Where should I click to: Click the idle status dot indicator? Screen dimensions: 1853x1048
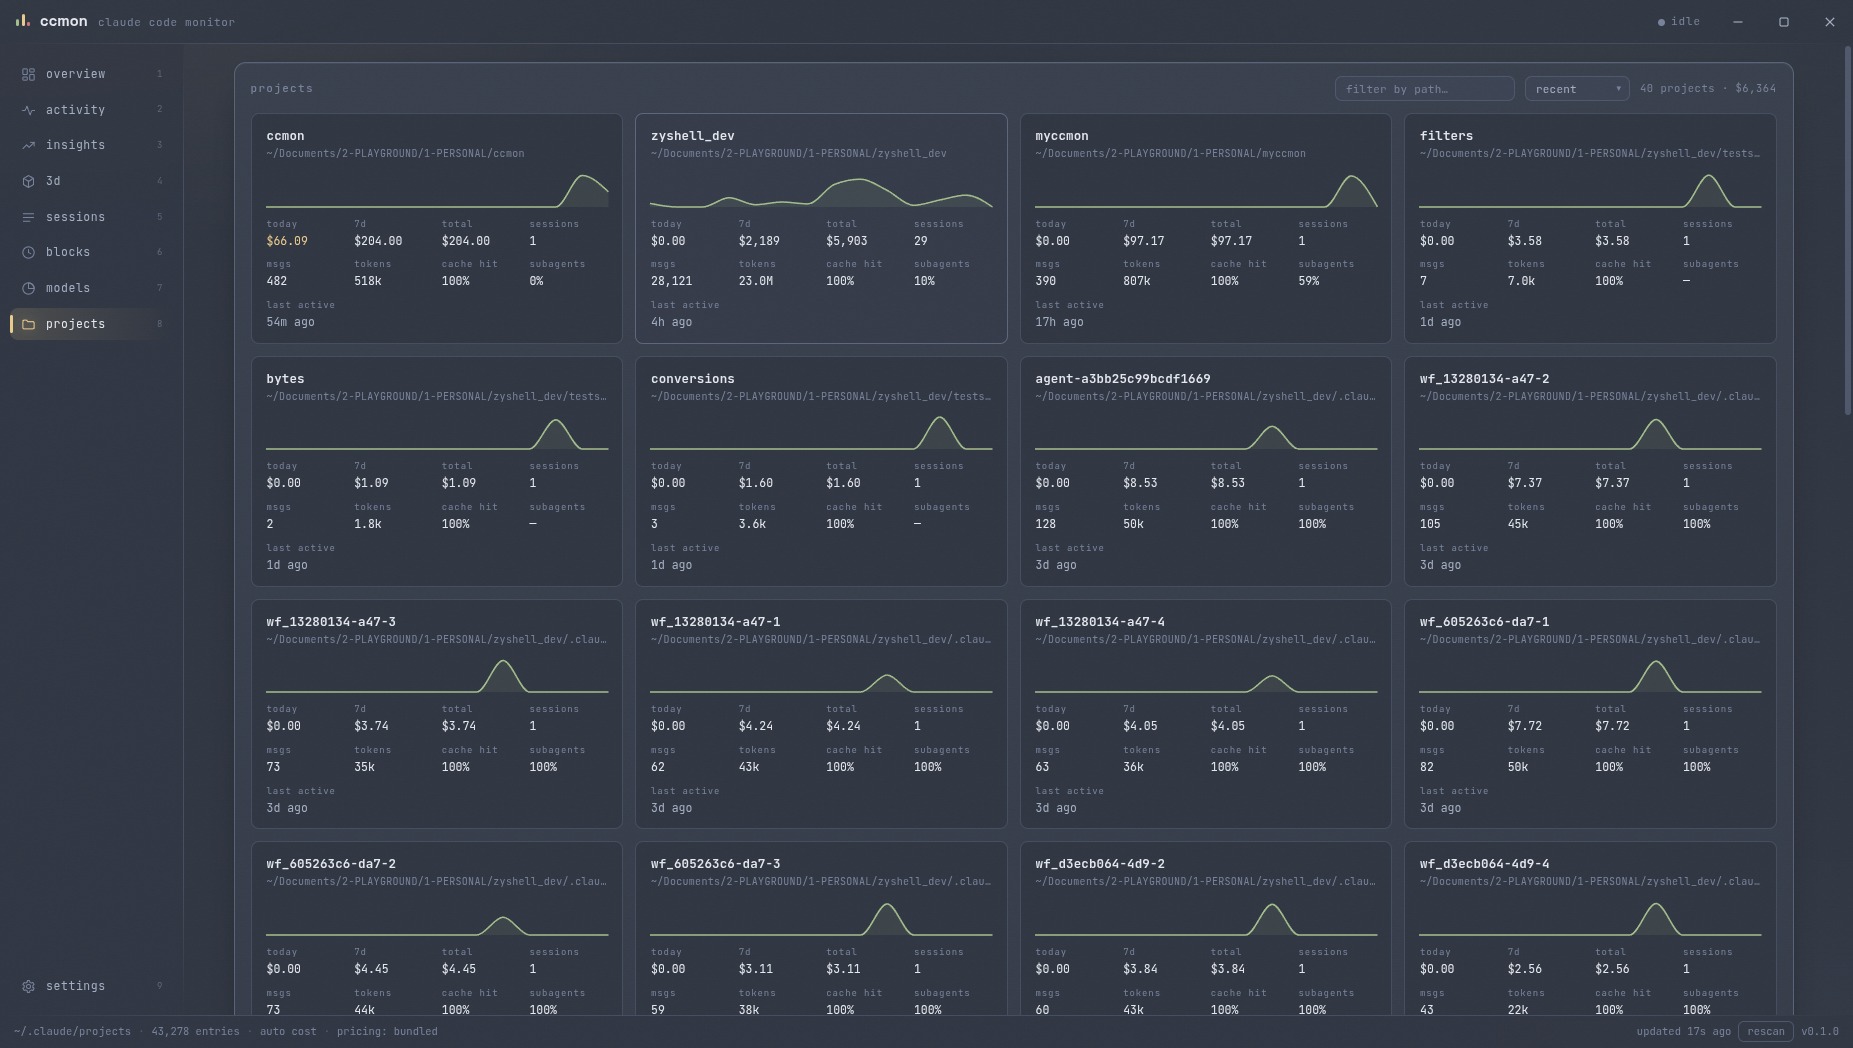1661,22
